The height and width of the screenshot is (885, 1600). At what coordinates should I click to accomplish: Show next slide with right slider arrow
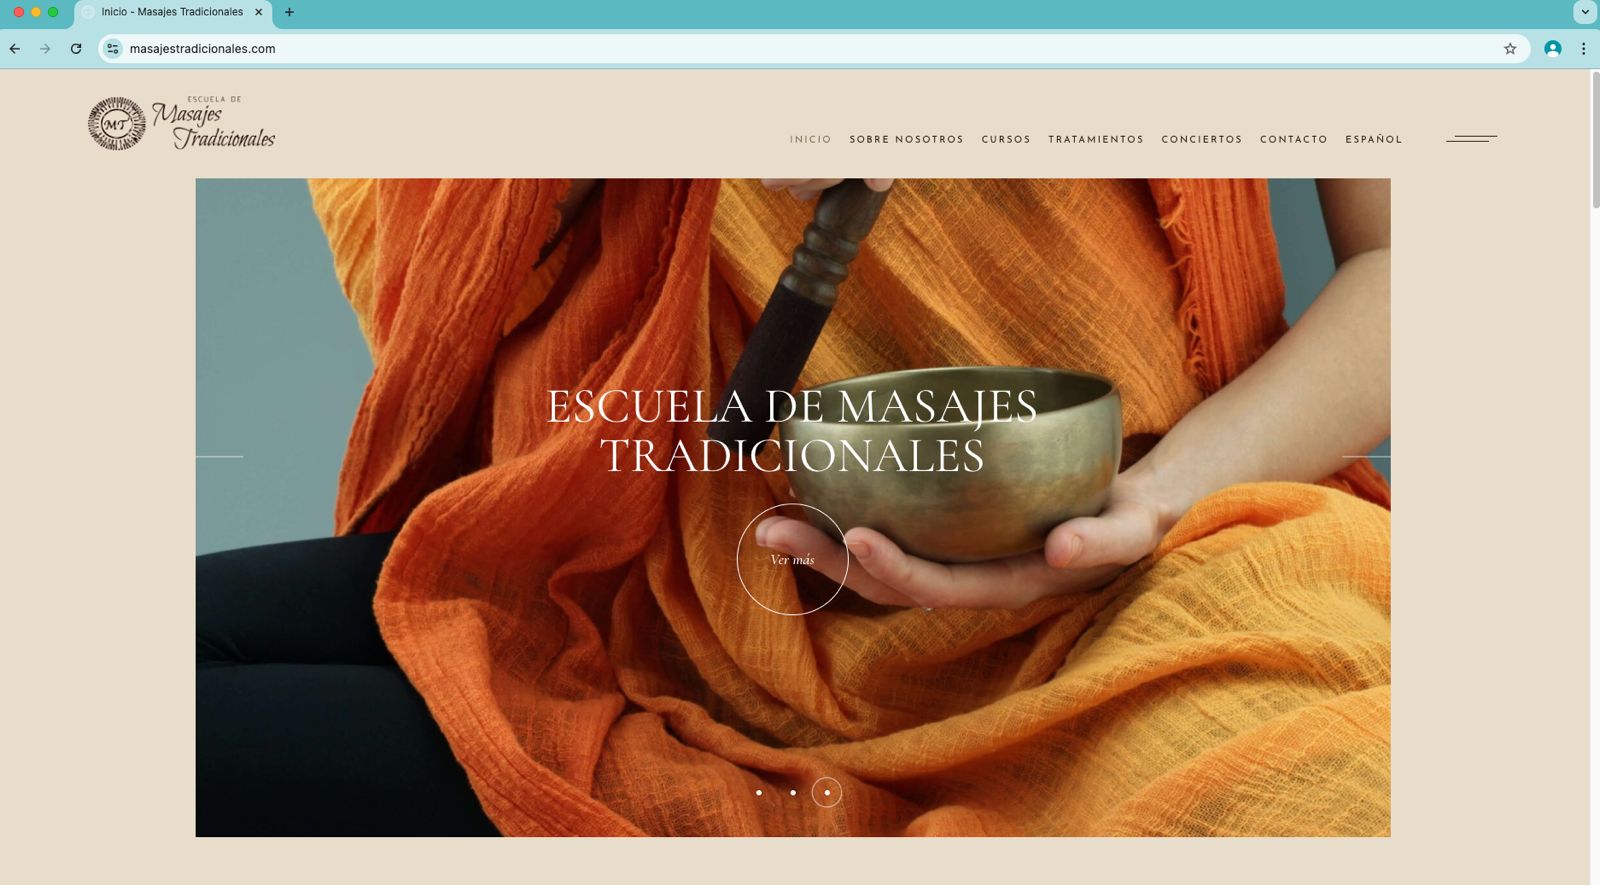(x=1366, y=456)
